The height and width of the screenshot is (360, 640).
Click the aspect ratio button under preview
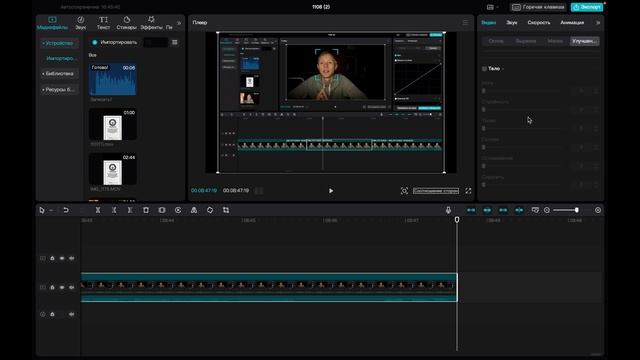click(x=436, y=191)
